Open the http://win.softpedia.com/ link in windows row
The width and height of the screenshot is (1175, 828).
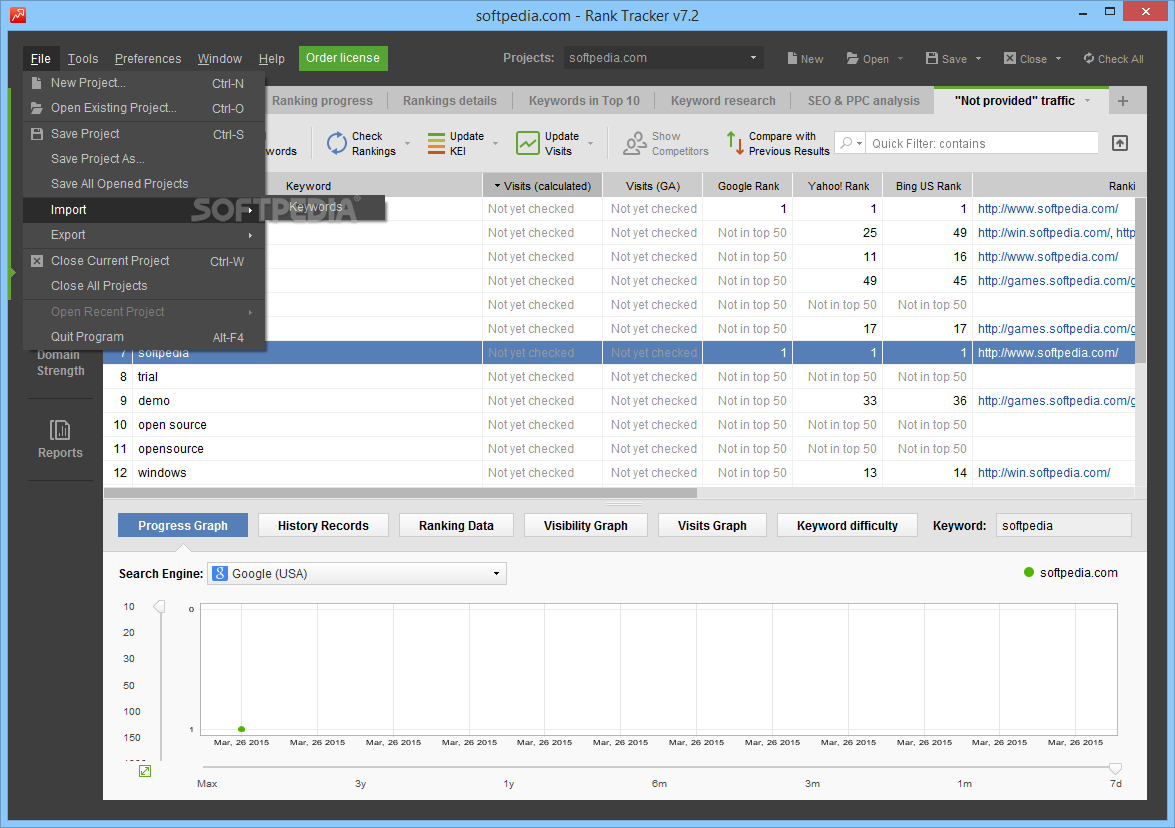point(1044,473)
